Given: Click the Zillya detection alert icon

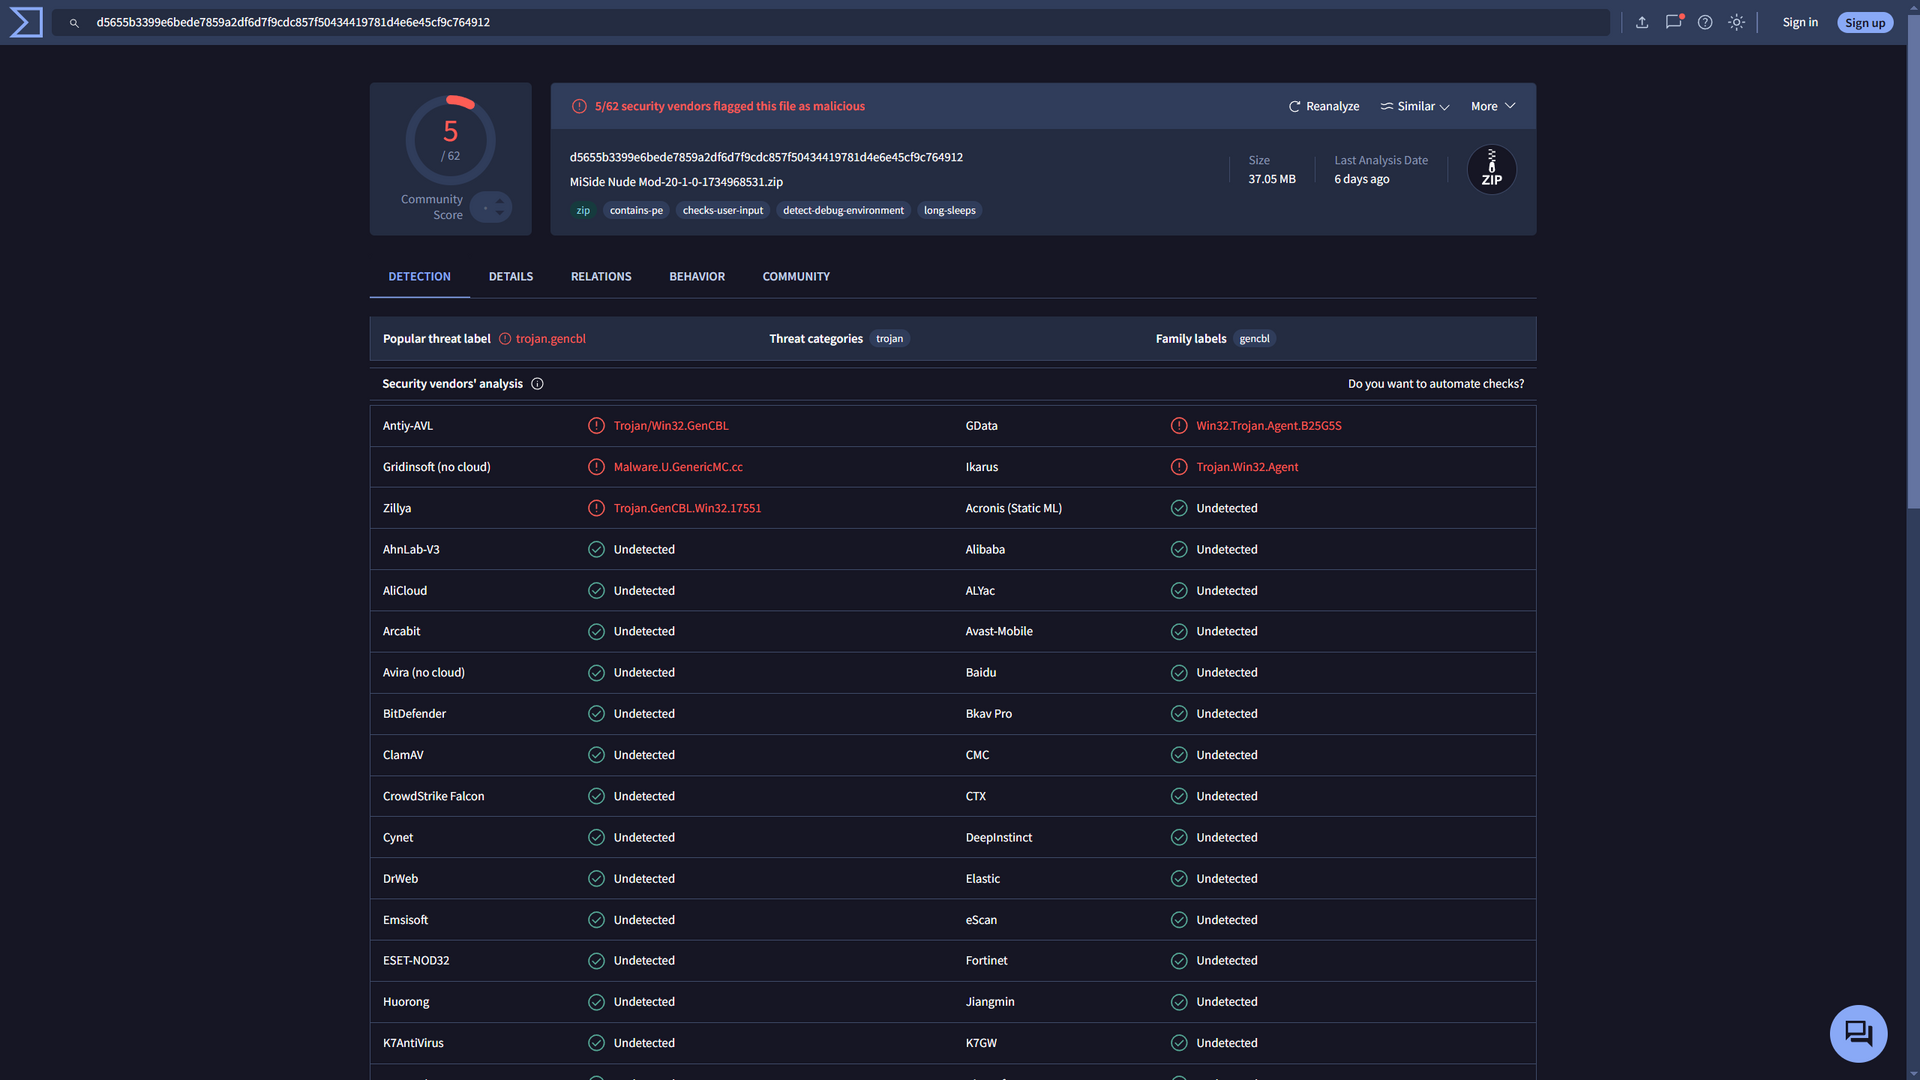Looking at the screenshot, I should pos(596,508).
